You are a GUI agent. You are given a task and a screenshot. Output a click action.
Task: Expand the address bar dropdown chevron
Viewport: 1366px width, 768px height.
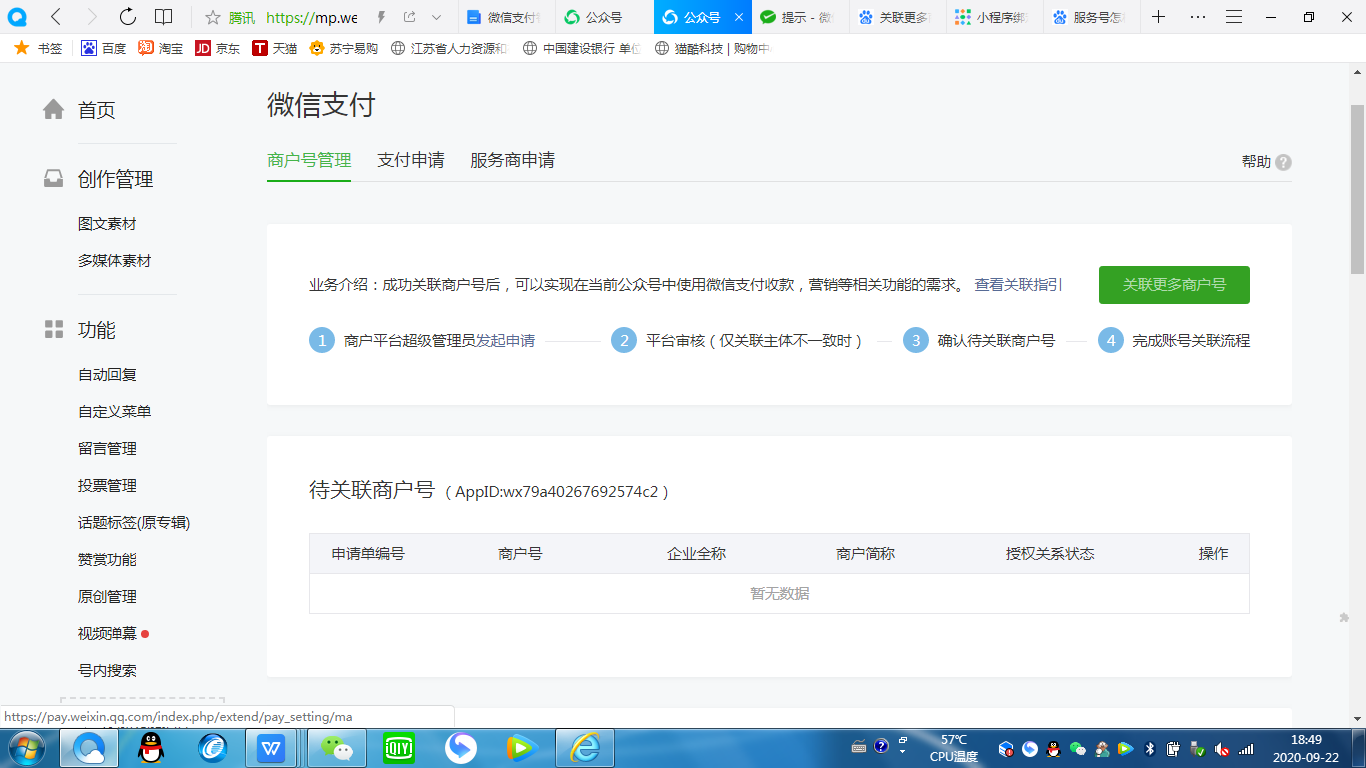pyautogui.click(x=436, y=17)
